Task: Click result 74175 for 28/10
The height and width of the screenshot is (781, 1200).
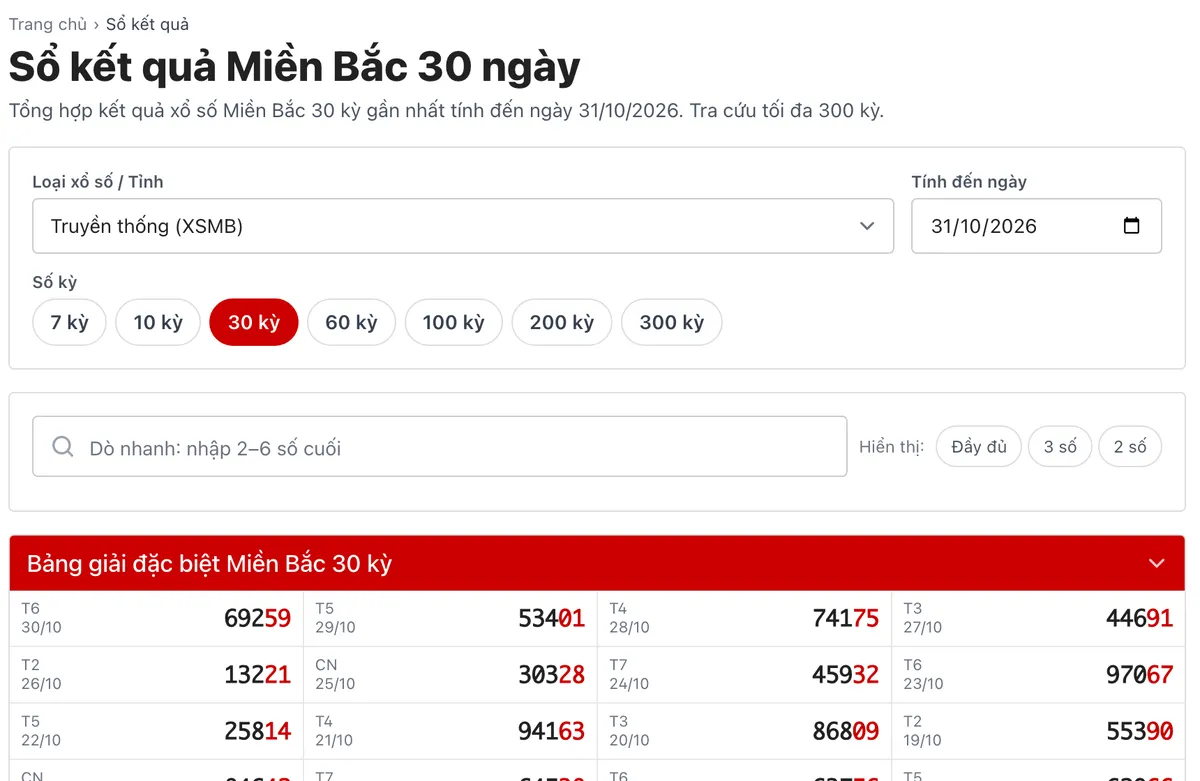Action: coord(845,618)
